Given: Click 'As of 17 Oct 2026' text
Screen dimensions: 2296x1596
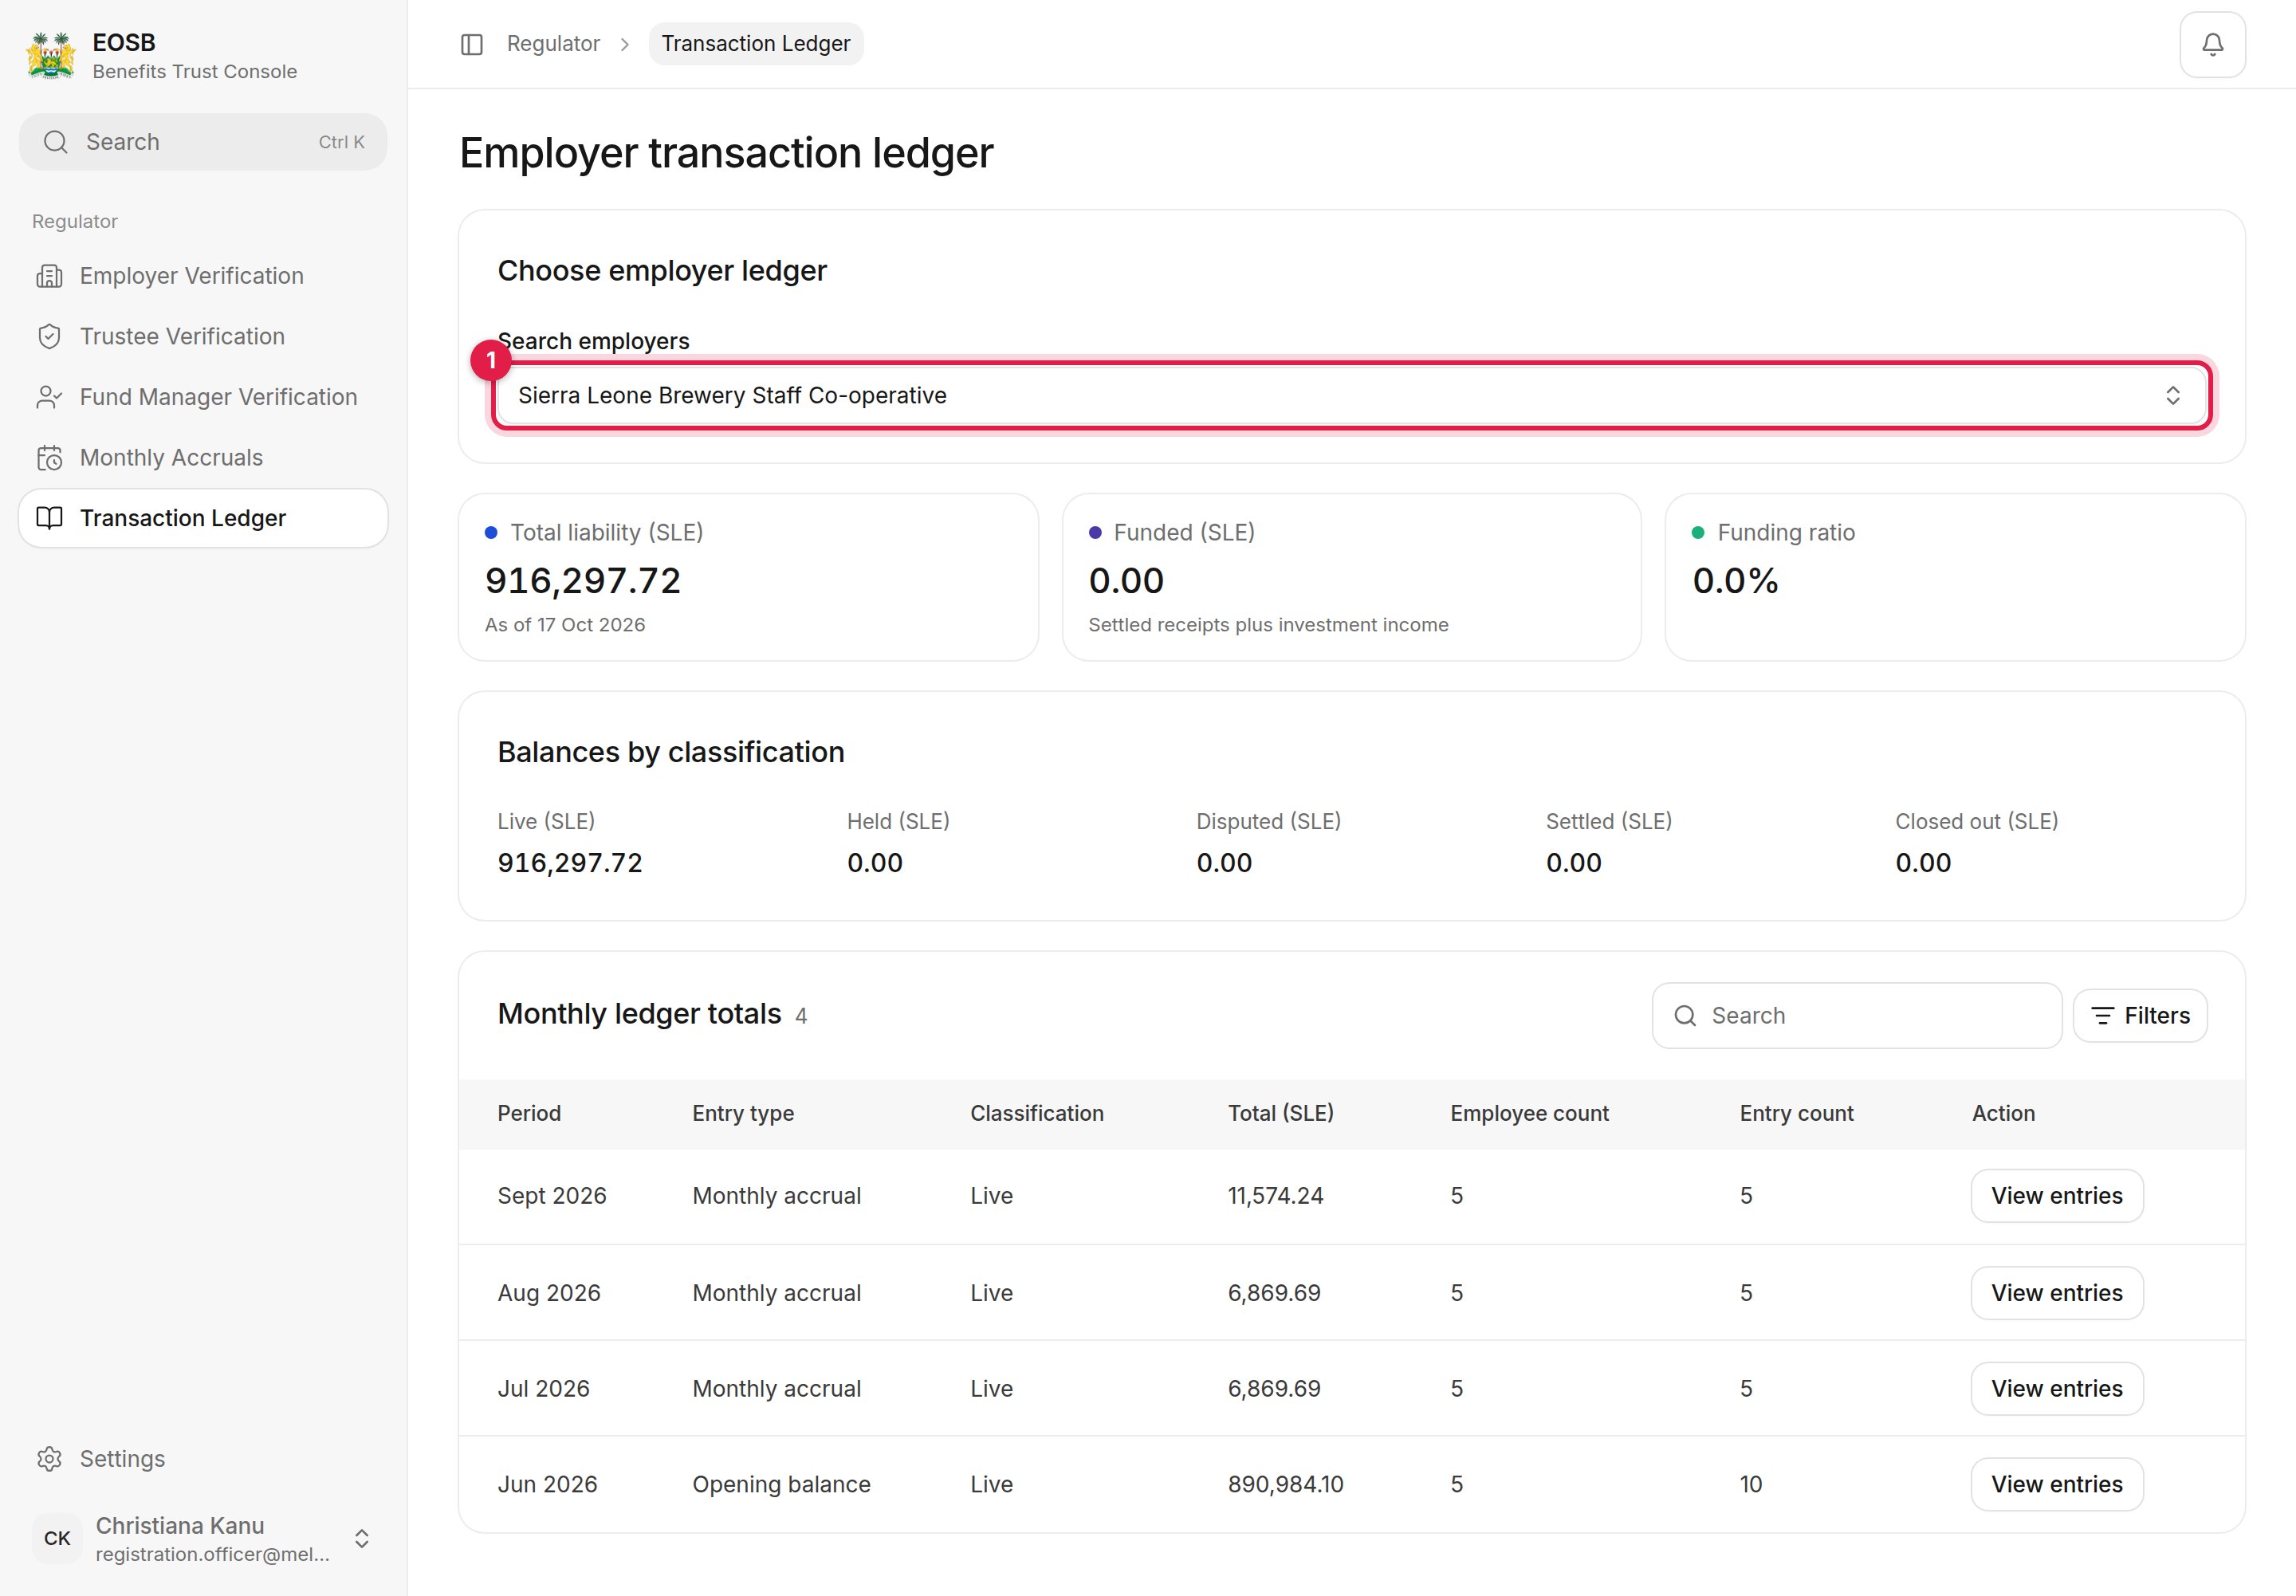Looking at the screenshot, I should click(565, 625).
